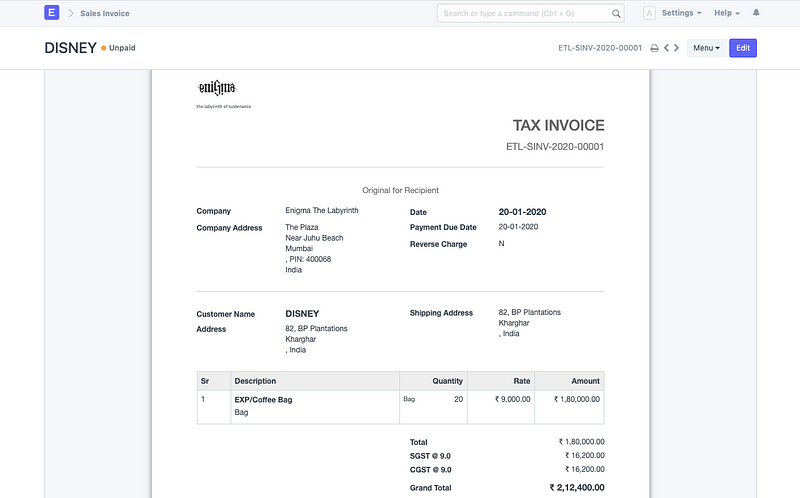Click the print icon beside invoice number
The width and height of the screenshot is (800, 498).
654,48
